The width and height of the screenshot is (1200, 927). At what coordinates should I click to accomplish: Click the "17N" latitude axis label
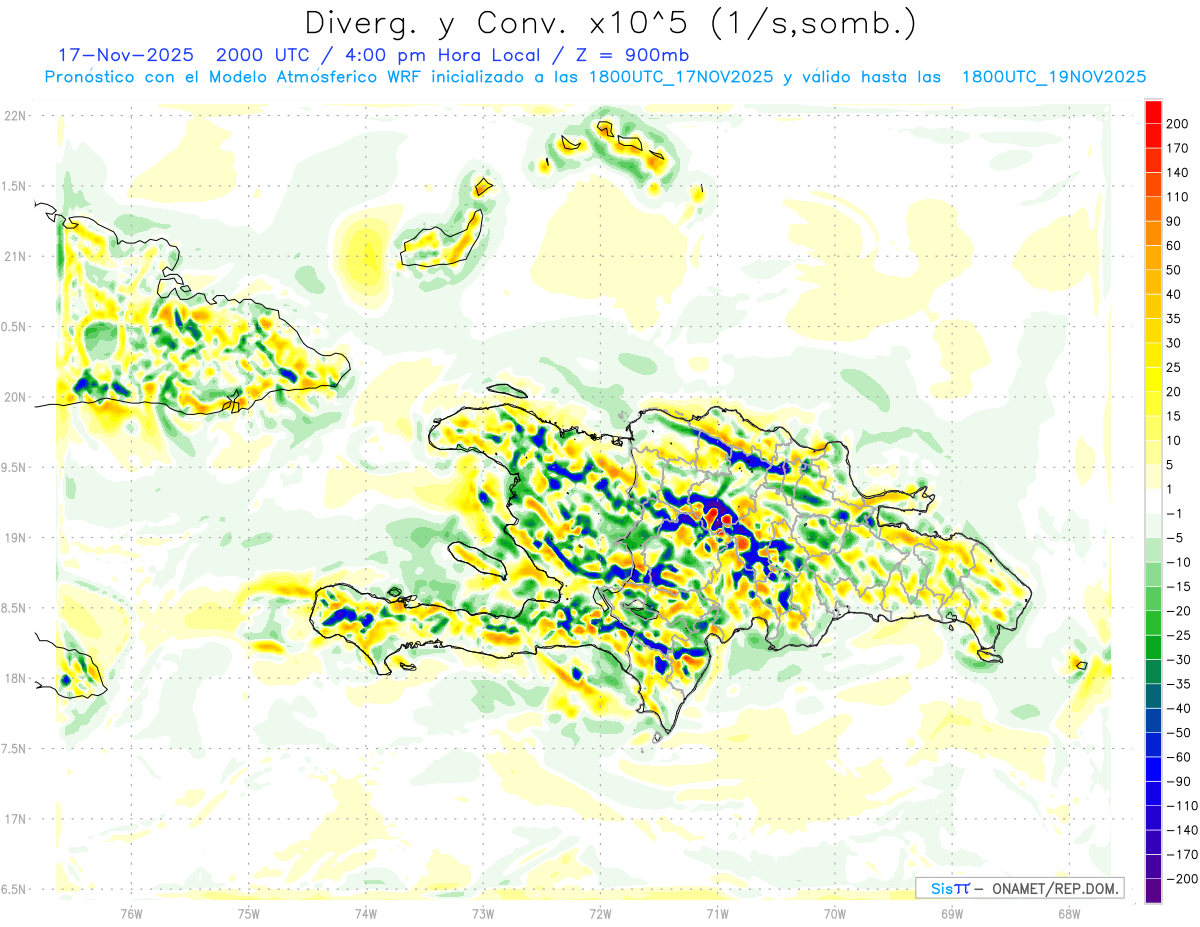tap(15, 819)
